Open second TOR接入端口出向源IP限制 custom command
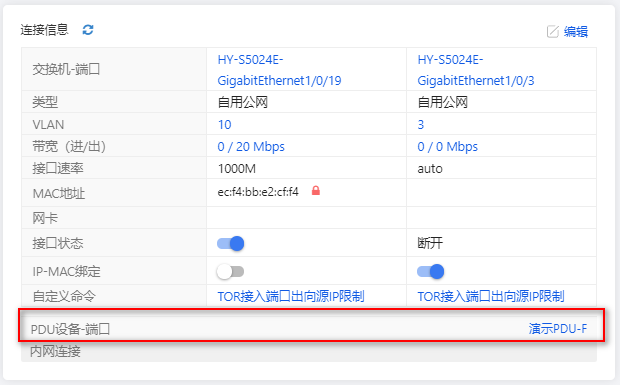The height and width of the screenshot is (385, 620). (491, 296)
